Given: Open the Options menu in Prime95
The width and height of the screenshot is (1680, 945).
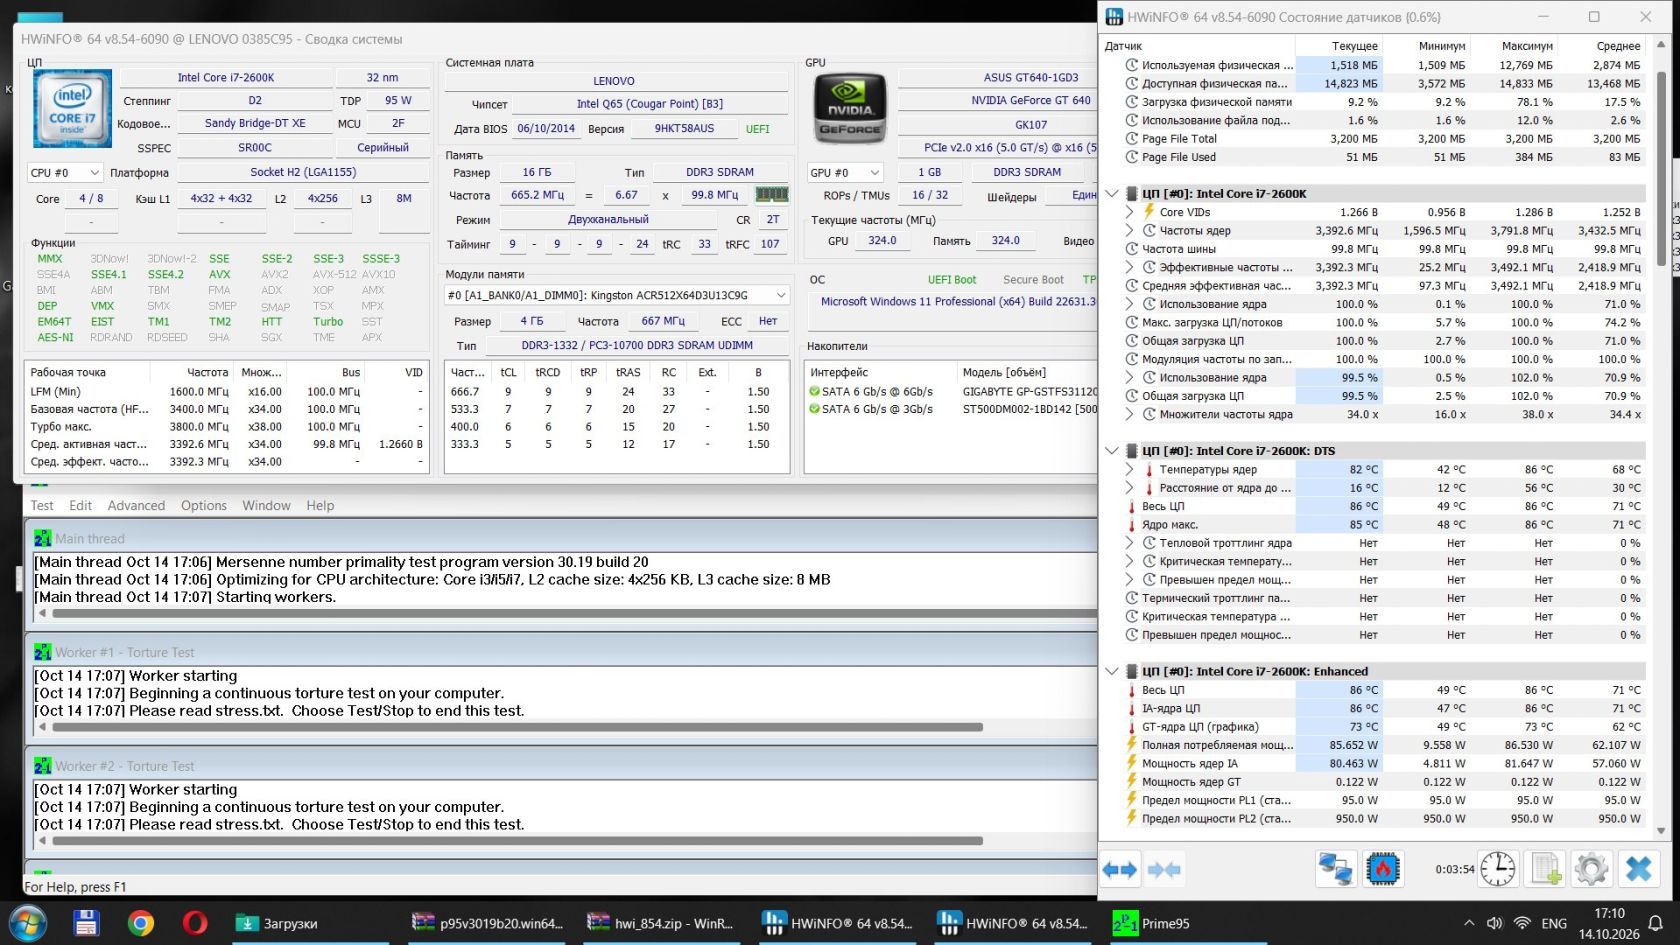Looking at the screenshot, I should pyautogui.click(x=204, y=506).
